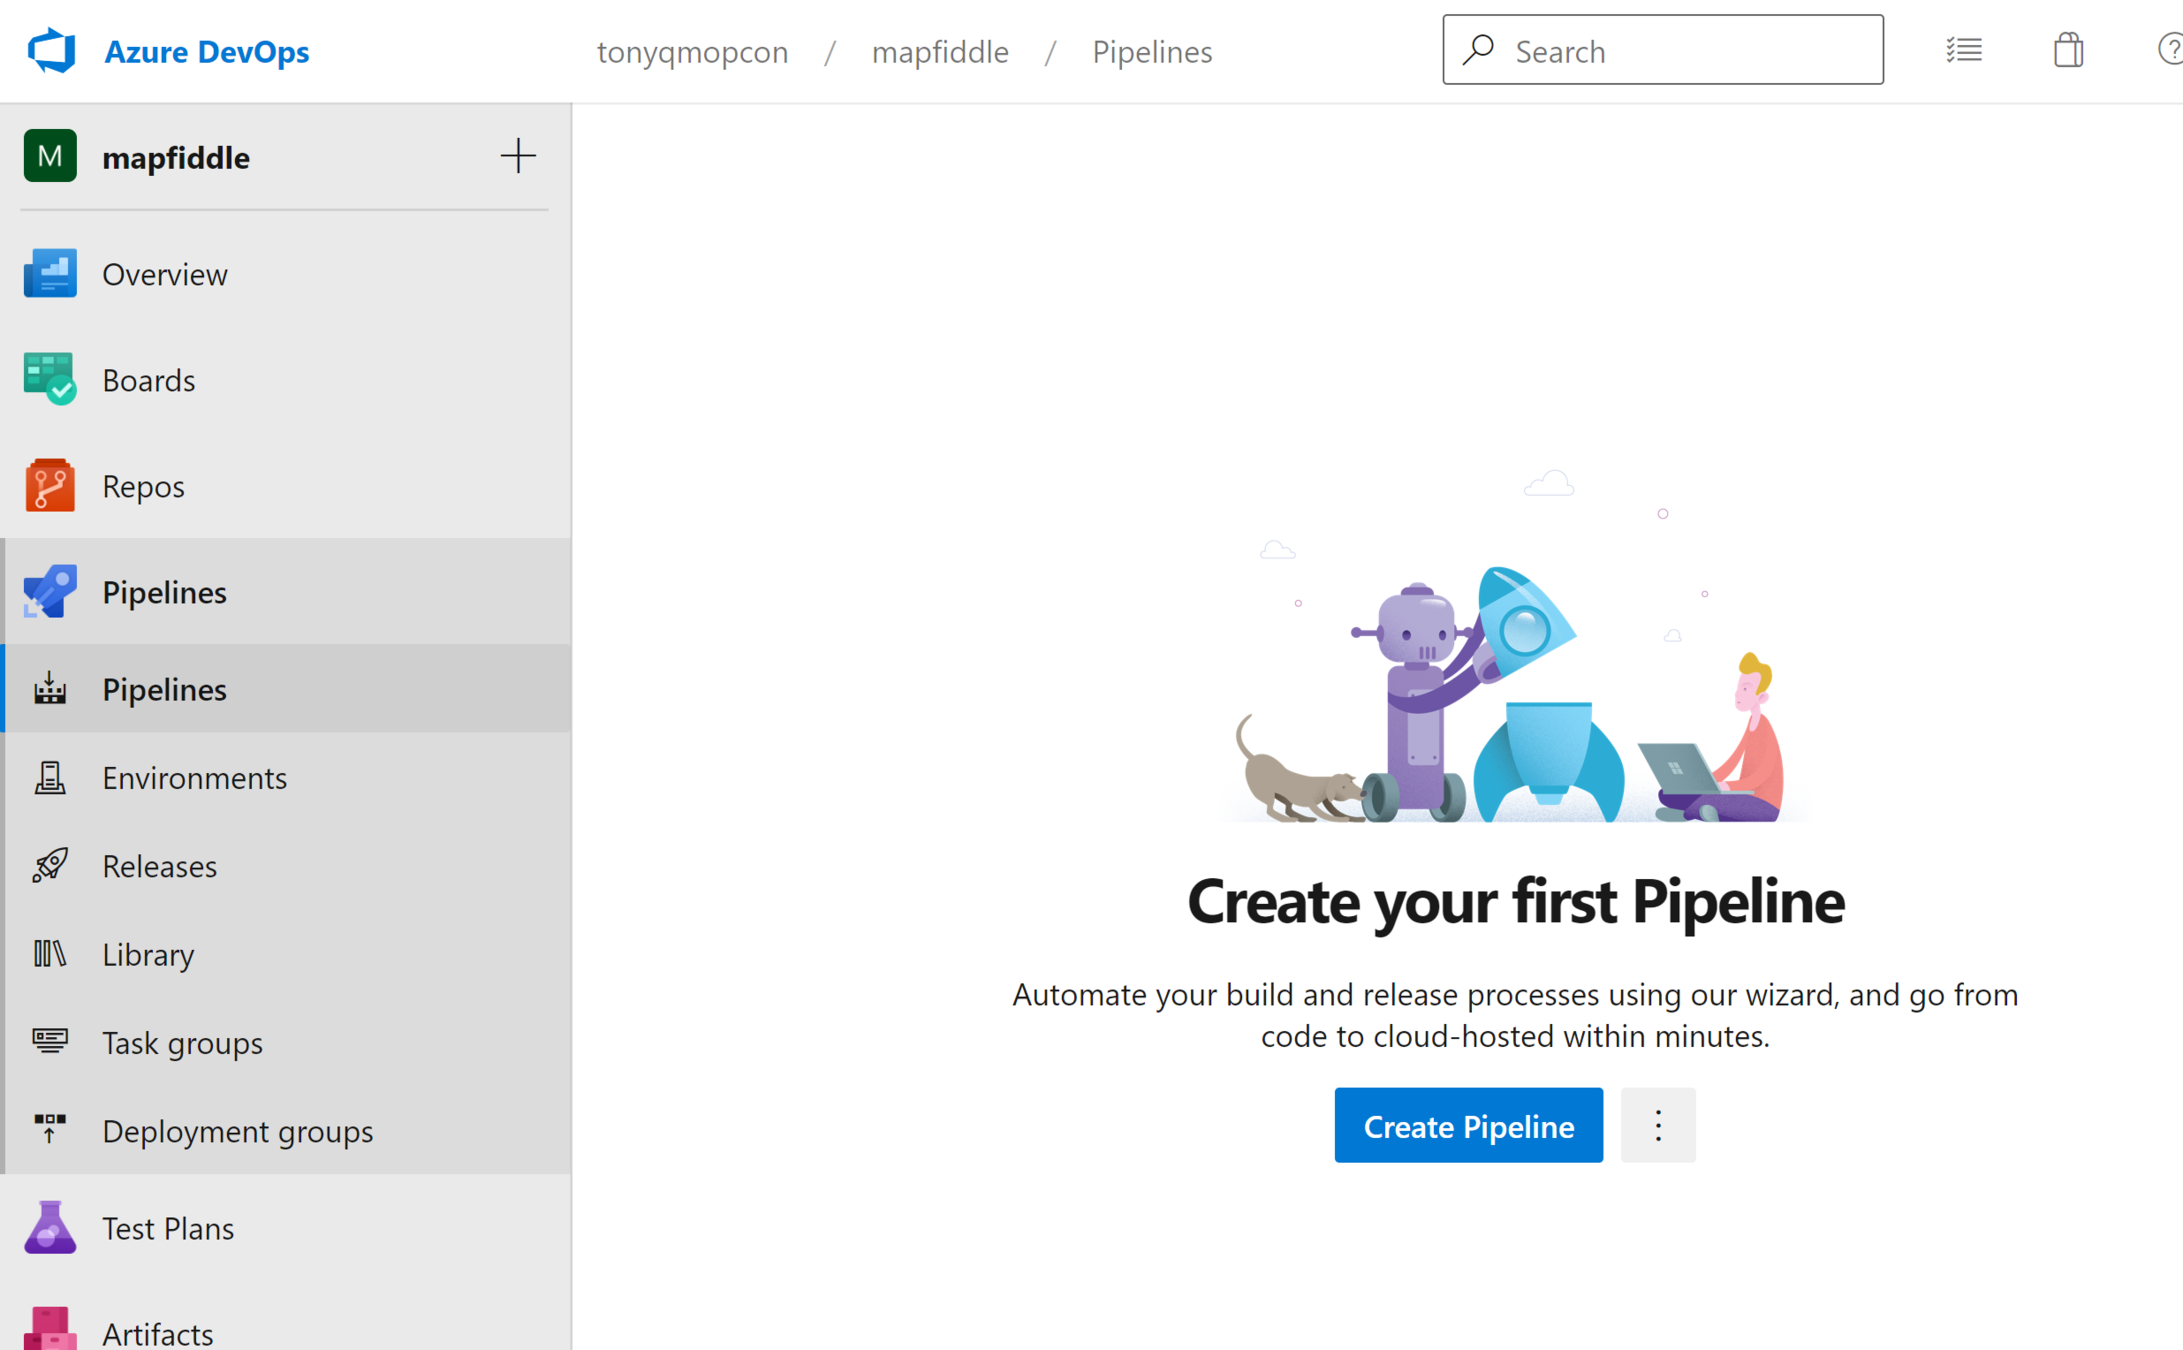Click the tonyqmopcon breadcrumb link

tap(692, 51)
